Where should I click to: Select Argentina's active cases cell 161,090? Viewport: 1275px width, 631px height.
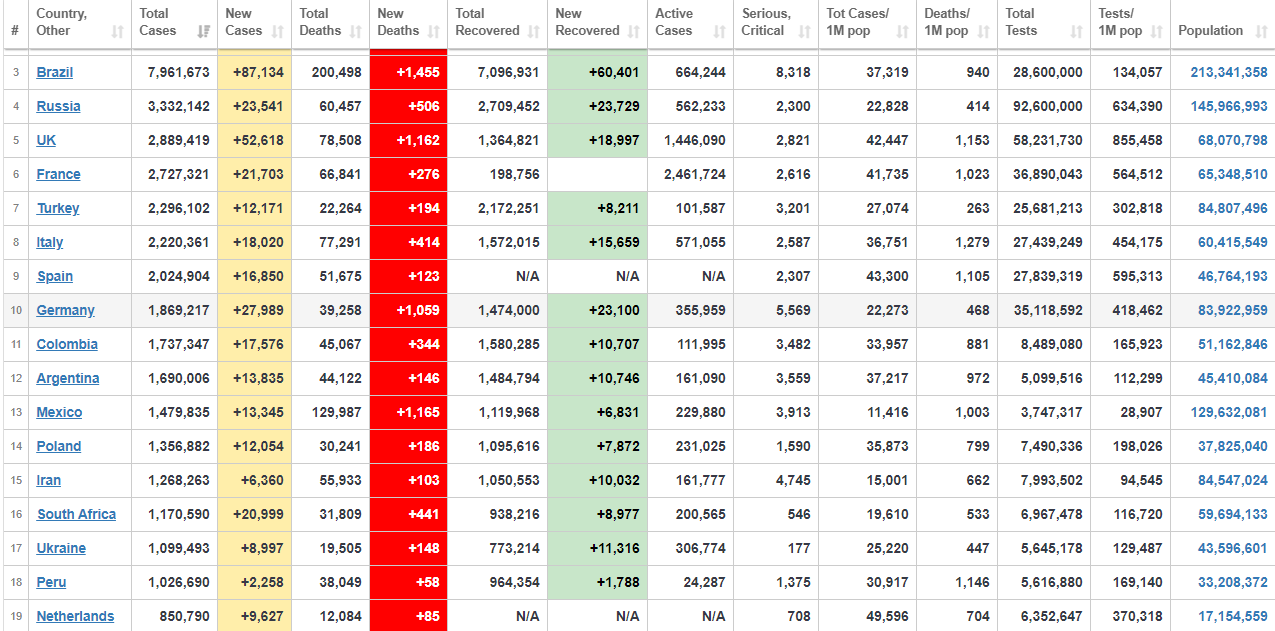691,378
